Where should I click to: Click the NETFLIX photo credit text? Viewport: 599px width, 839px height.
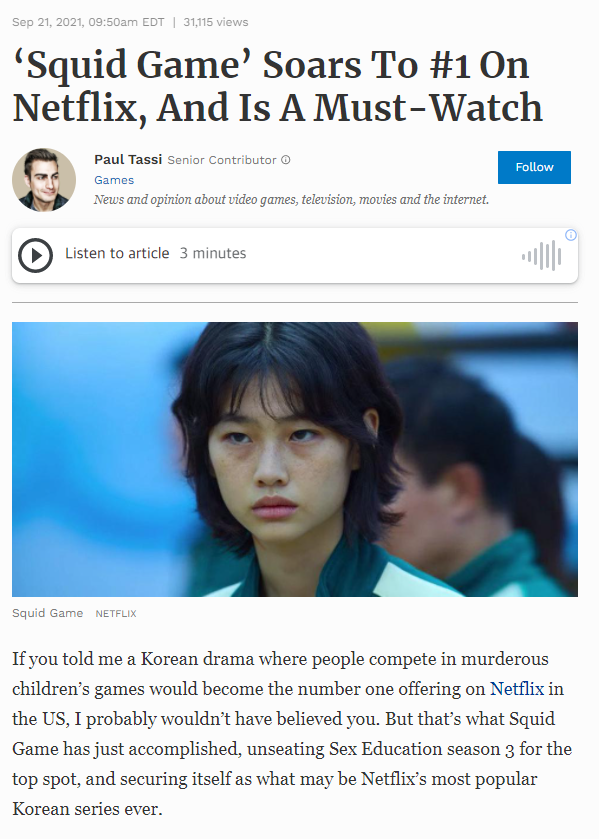(x=116, y=614)
